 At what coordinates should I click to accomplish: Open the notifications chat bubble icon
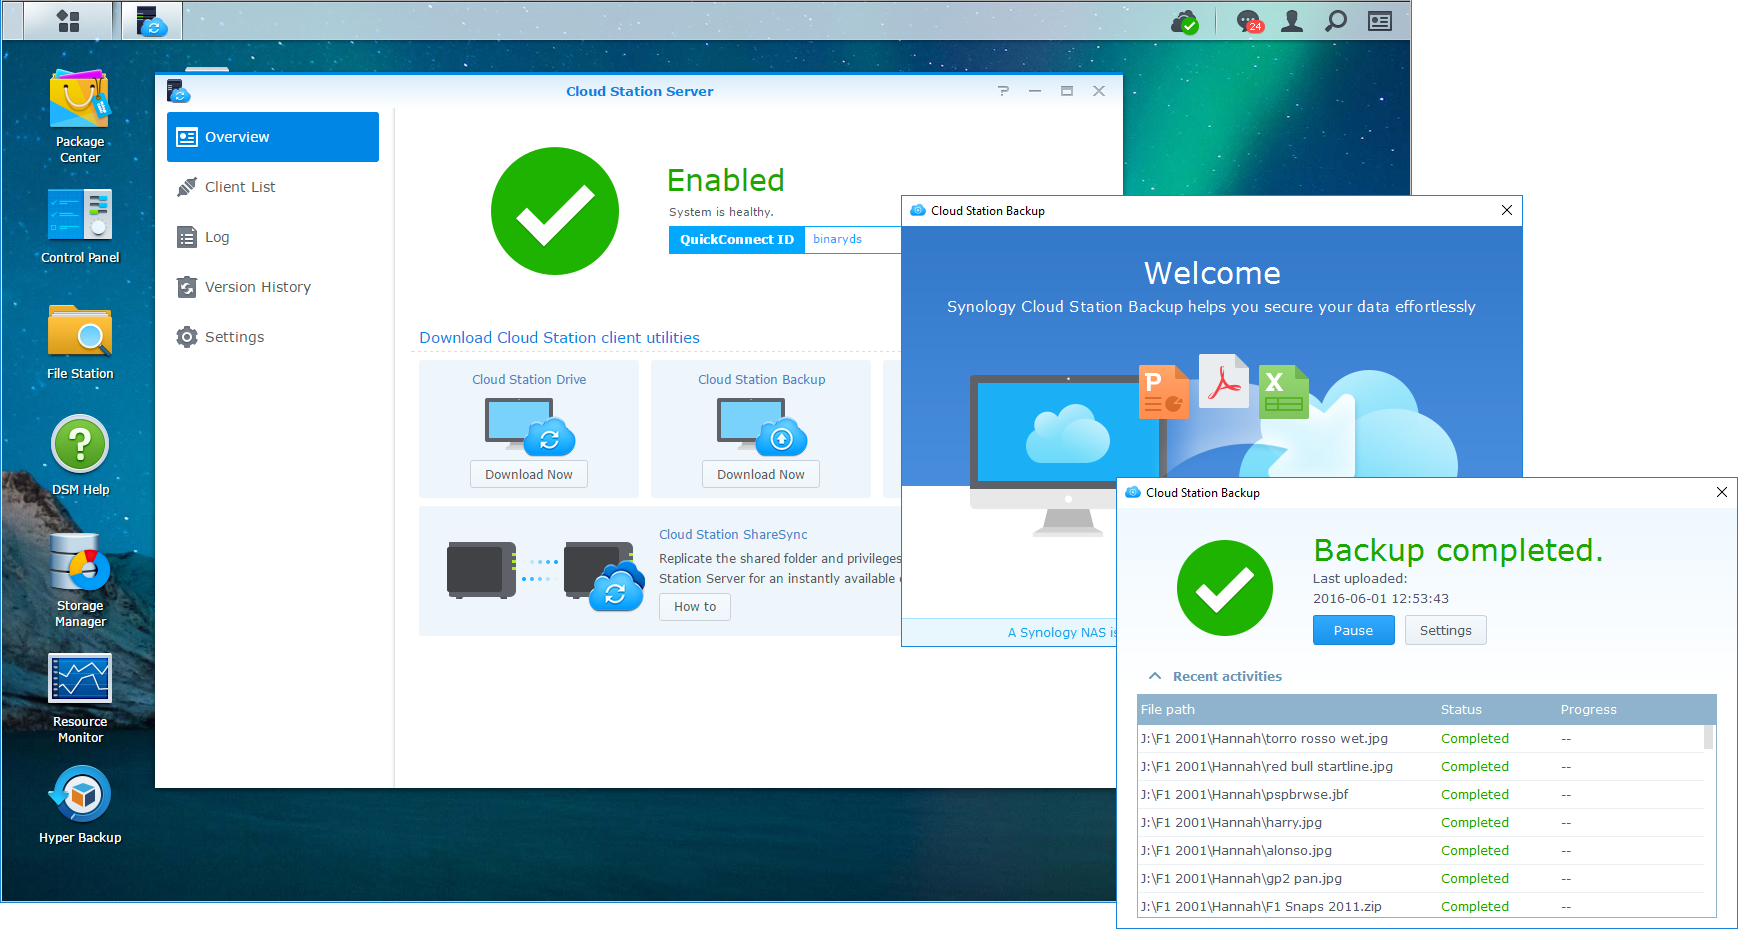(x=1250, y=21)
